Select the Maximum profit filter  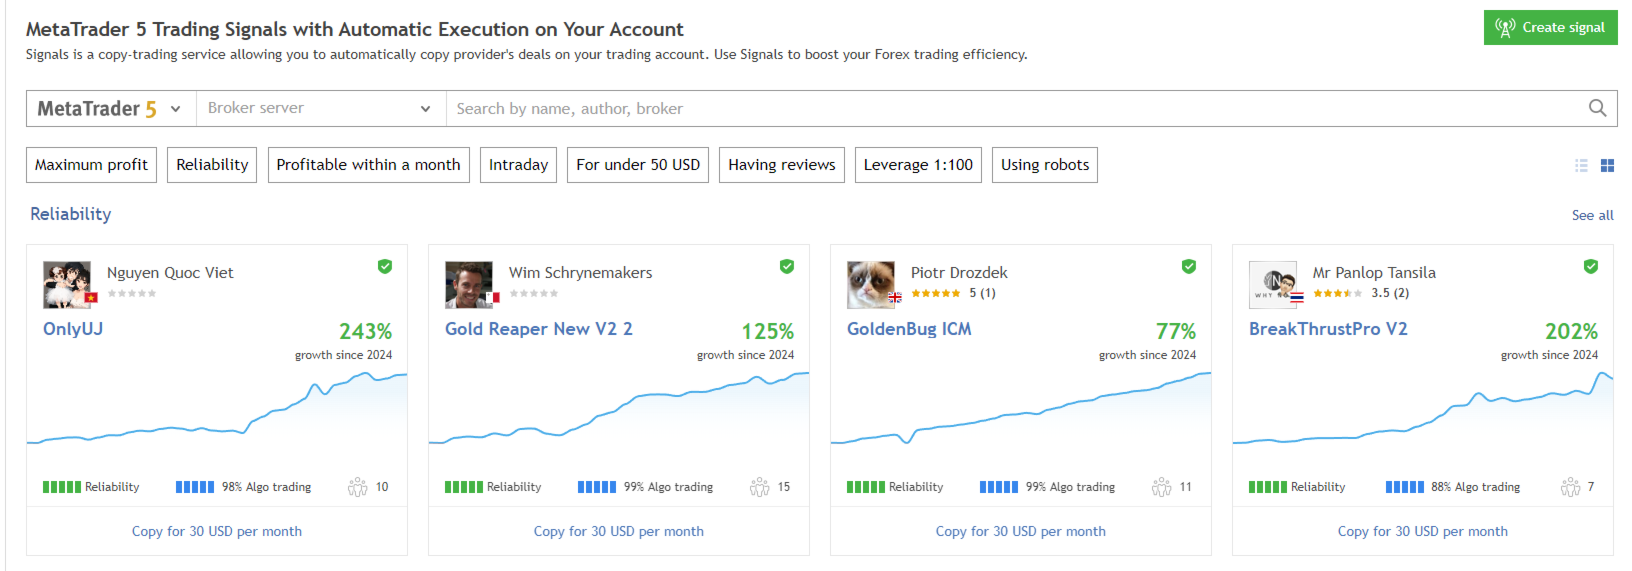point(91,165)
